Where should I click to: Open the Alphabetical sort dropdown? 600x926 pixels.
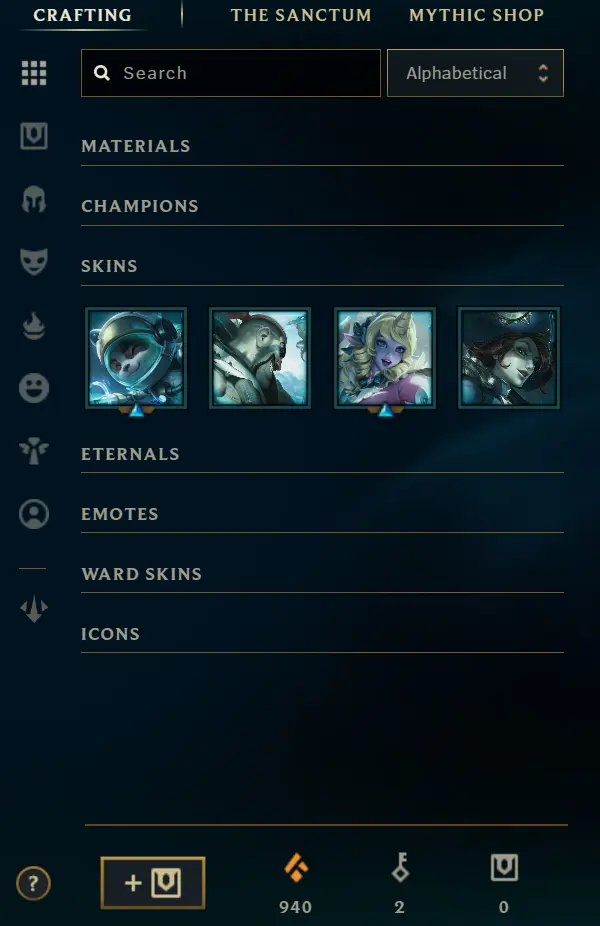tap(475, 73)
